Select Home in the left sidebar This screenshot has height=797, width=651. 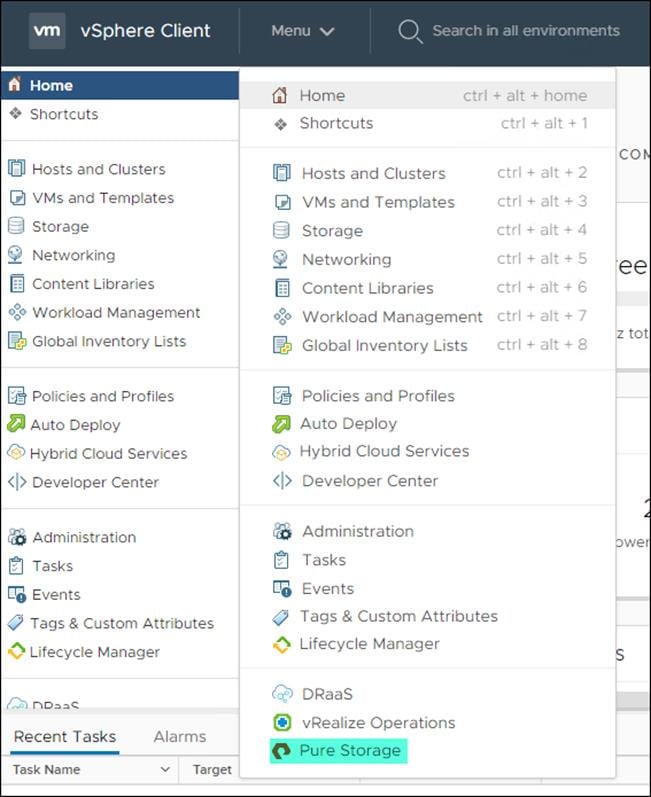pos(120,85)
